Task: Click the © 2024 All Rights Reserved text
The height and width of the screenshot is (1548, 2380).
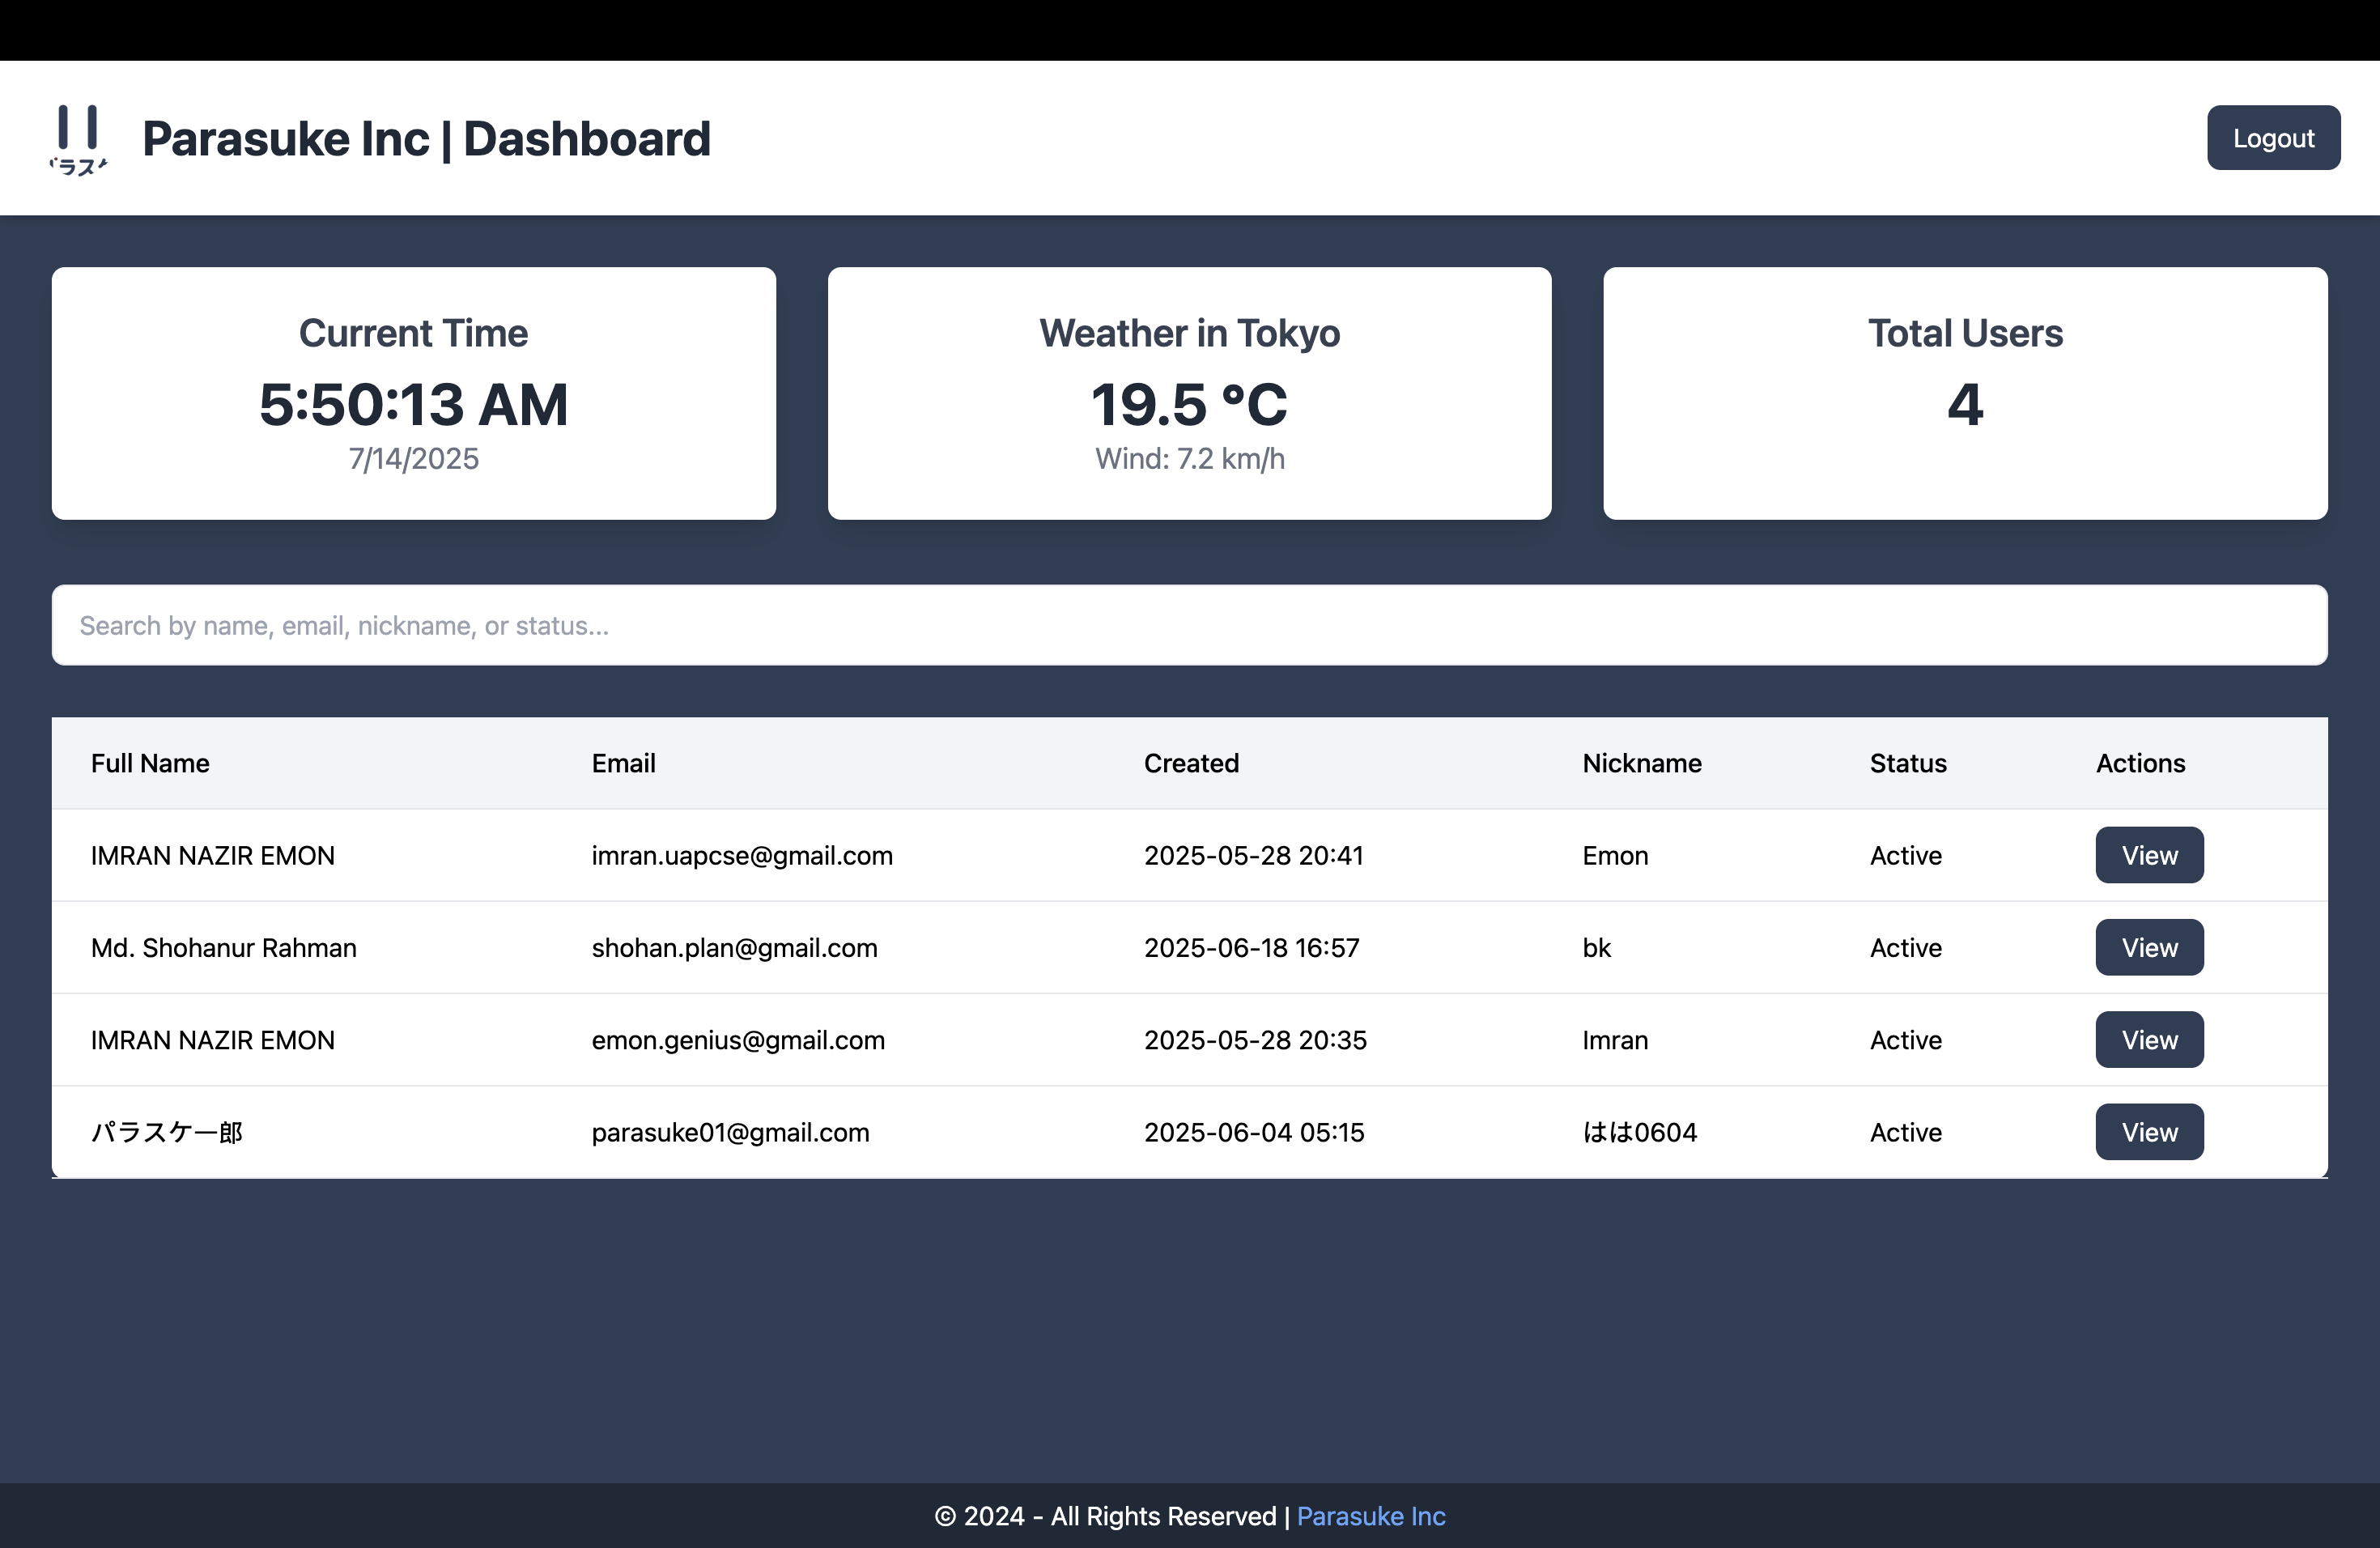Action: pos(1105,1516)
